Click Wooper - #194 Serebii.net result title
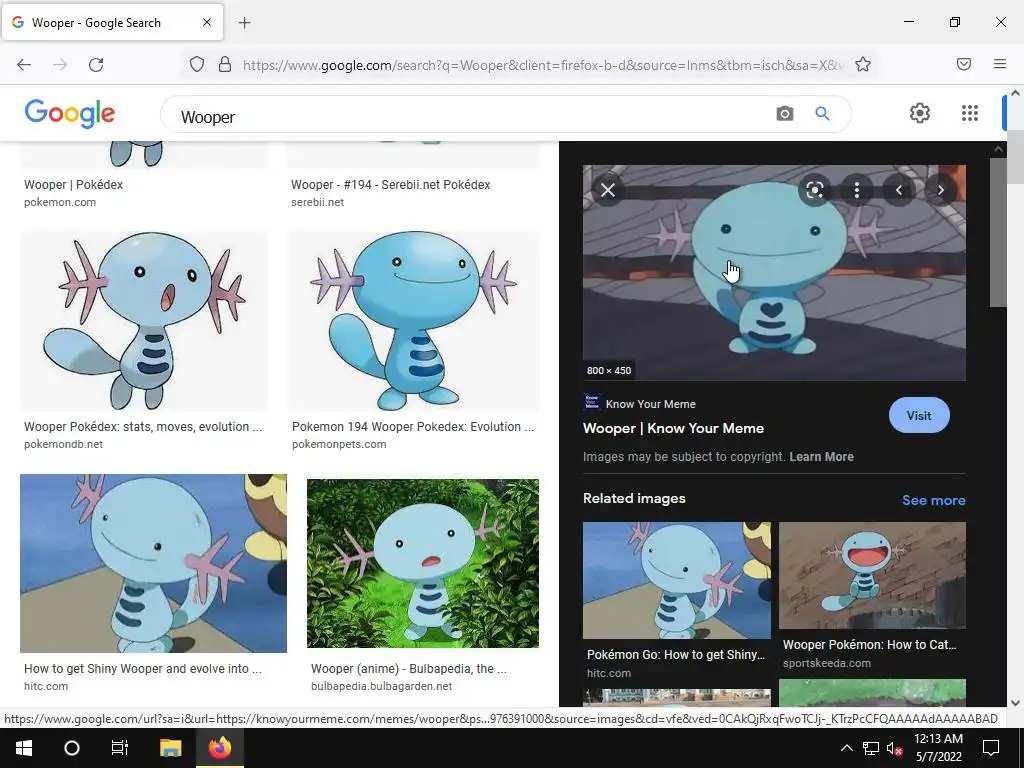 (x=391, y=185)
